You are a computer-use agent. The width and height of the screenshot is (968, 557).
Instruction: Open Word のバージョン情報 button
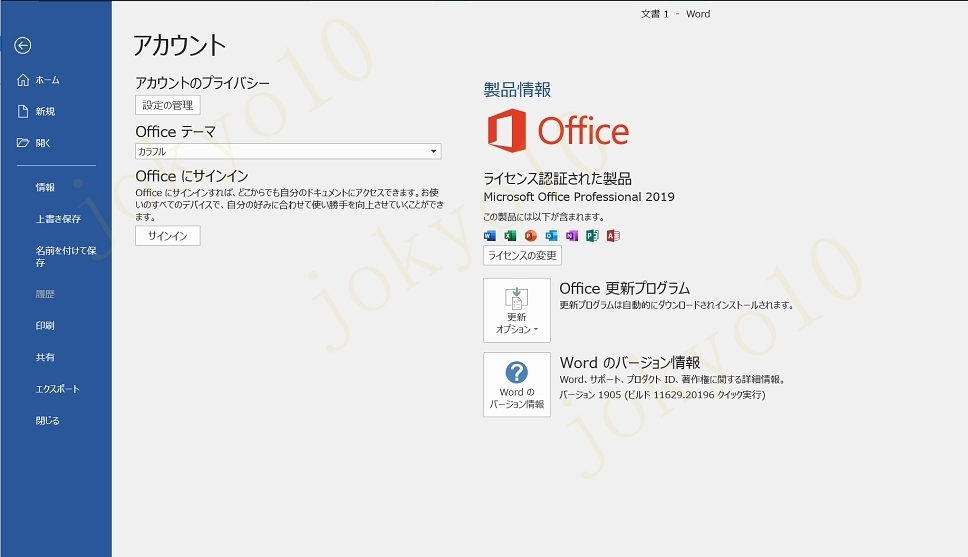click(x=516, y=384)
